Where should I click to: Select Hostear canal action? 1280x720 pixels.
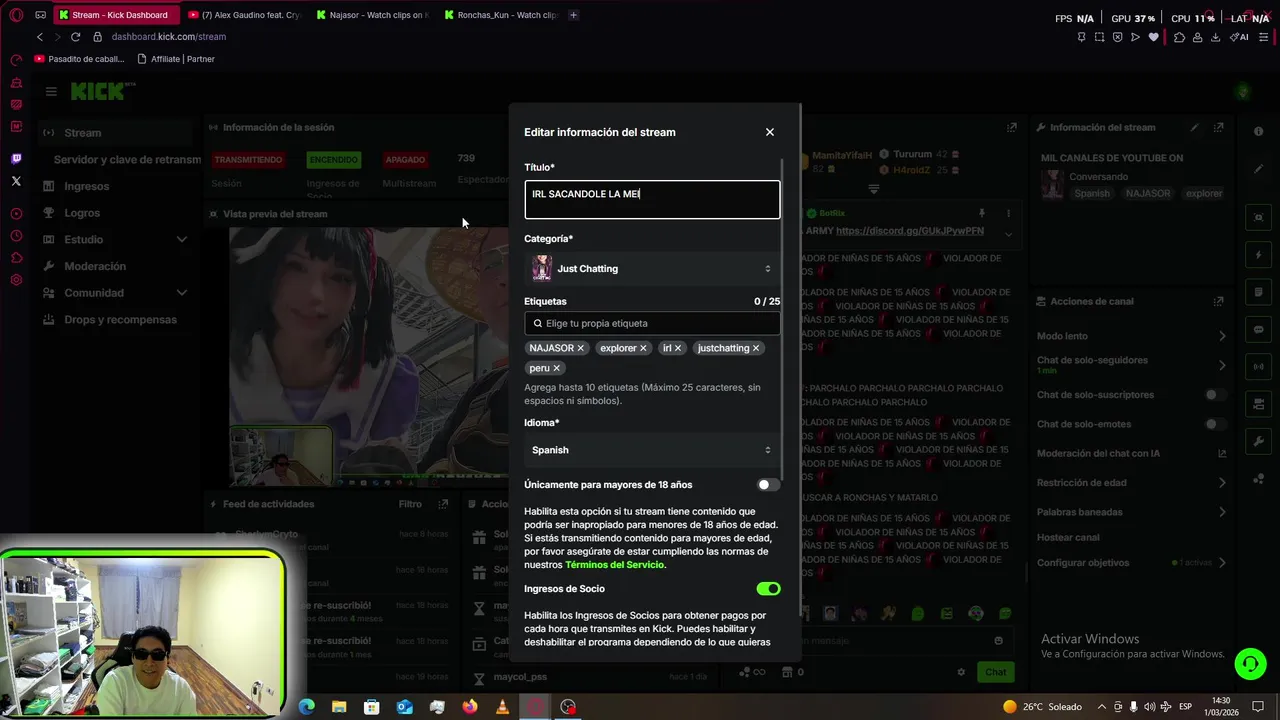(1068, 537)
